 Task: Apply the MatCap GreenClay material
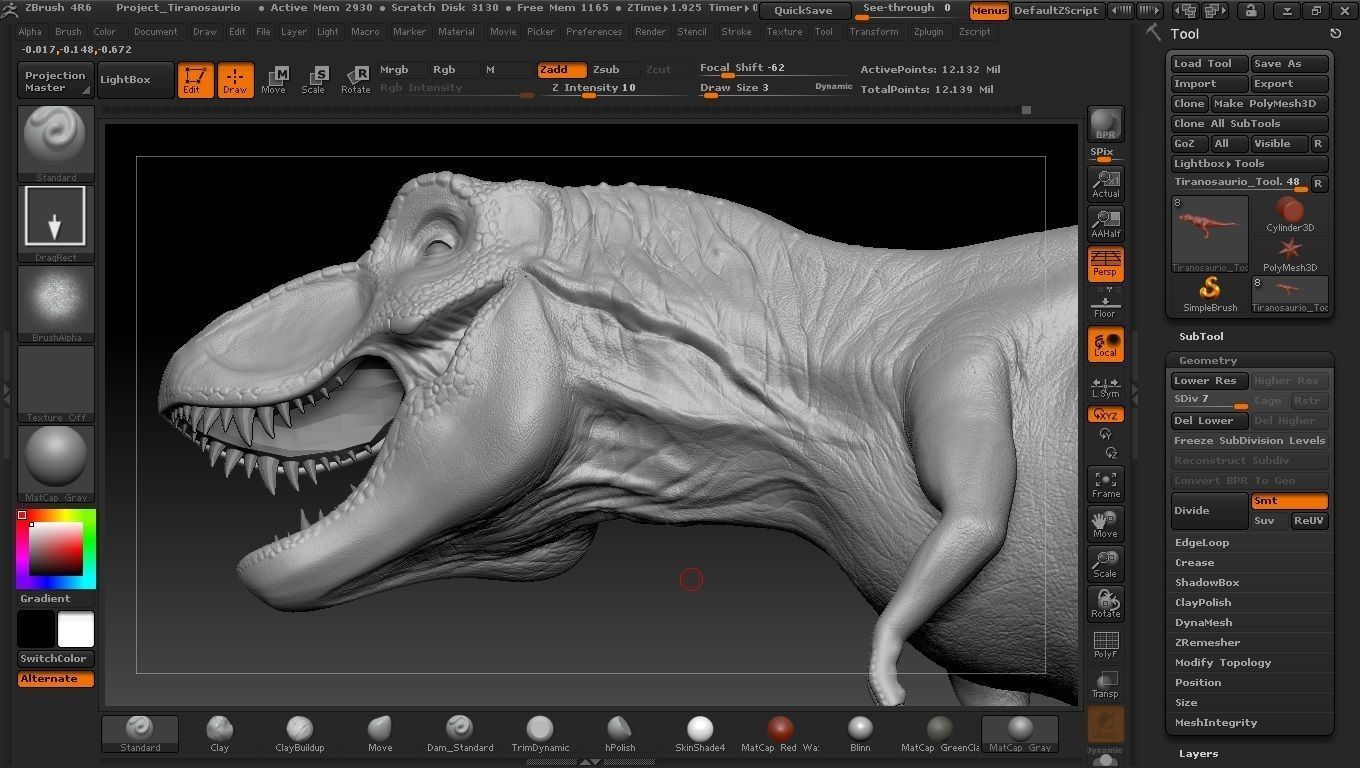click(940, 733)
